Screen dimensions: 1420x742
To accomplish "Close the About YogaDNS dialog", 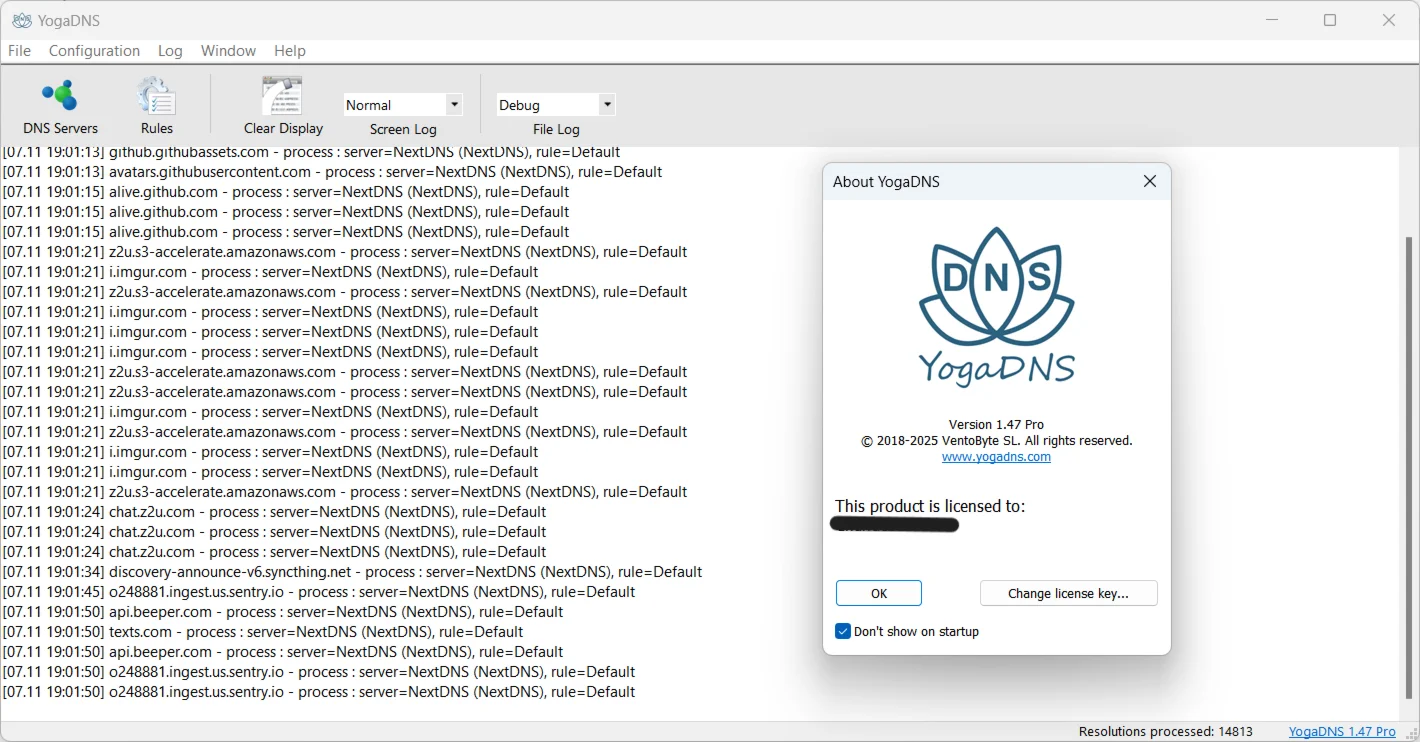I will (x=1150, y=181).
